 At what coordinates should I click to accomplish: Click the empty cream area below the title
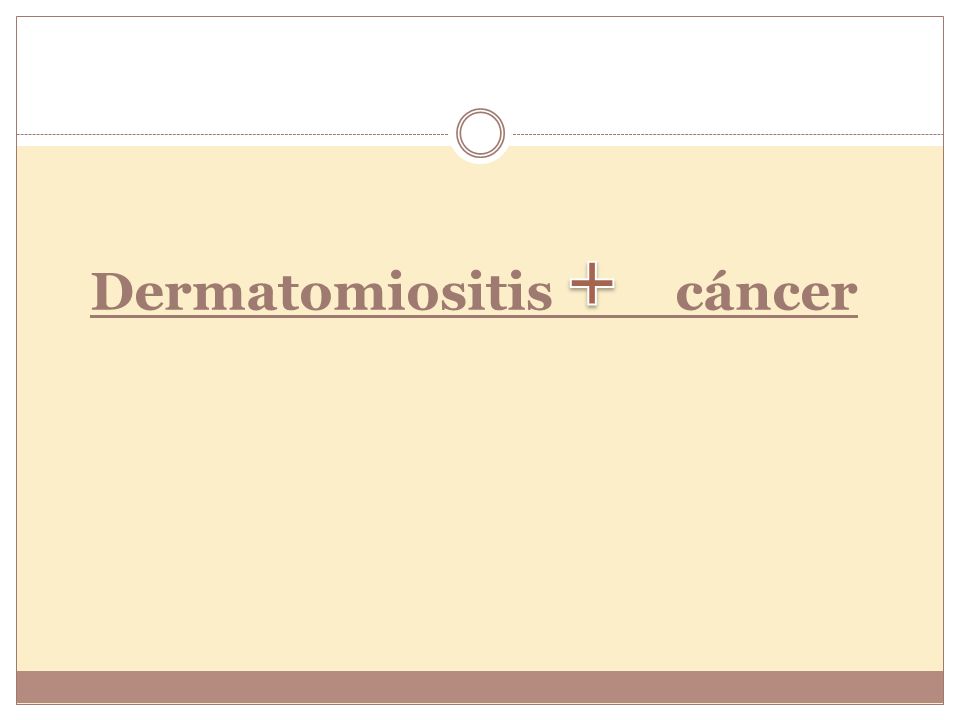(480, 490)
